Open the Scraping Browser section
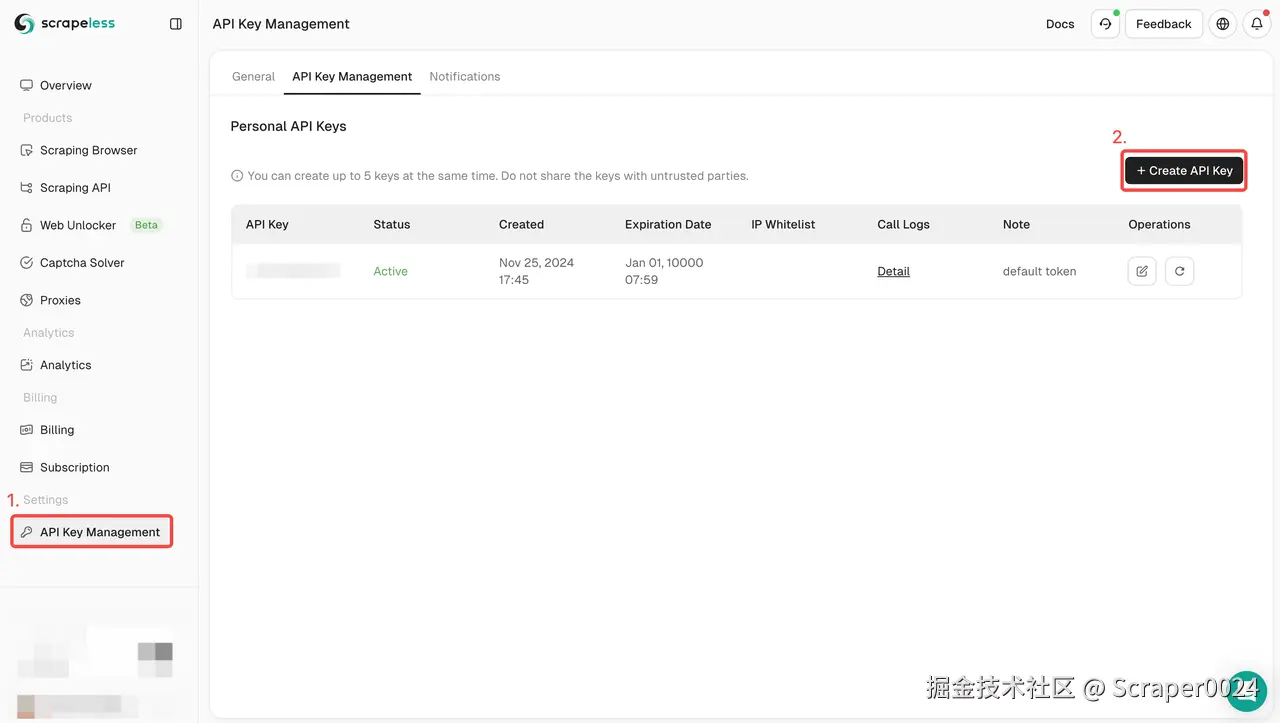 (87, 150)
